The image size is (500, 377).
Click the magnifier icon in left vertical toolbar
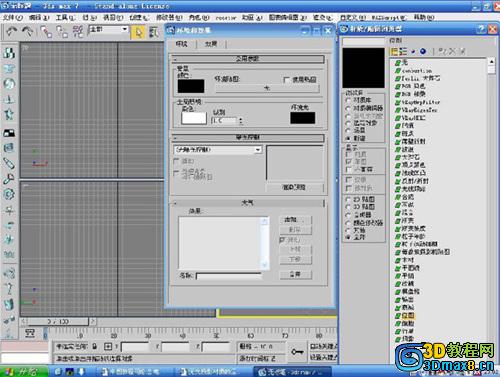coord(9,179)
